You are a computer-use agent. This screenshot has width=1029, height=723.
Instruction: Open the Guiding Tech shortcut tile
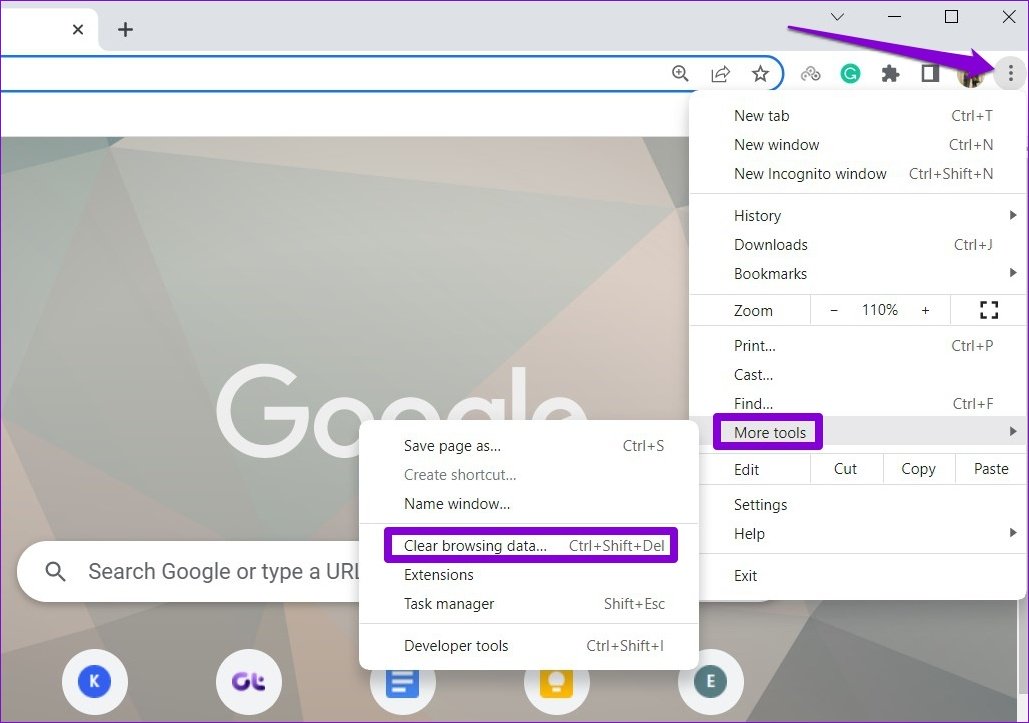pos(249,681)
